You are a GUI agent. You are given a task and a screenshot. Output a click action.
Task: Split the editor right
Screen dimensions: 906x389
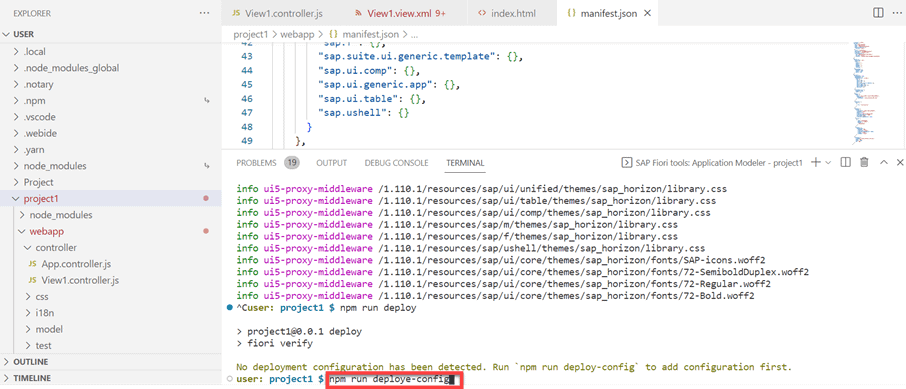click(877, 13)
